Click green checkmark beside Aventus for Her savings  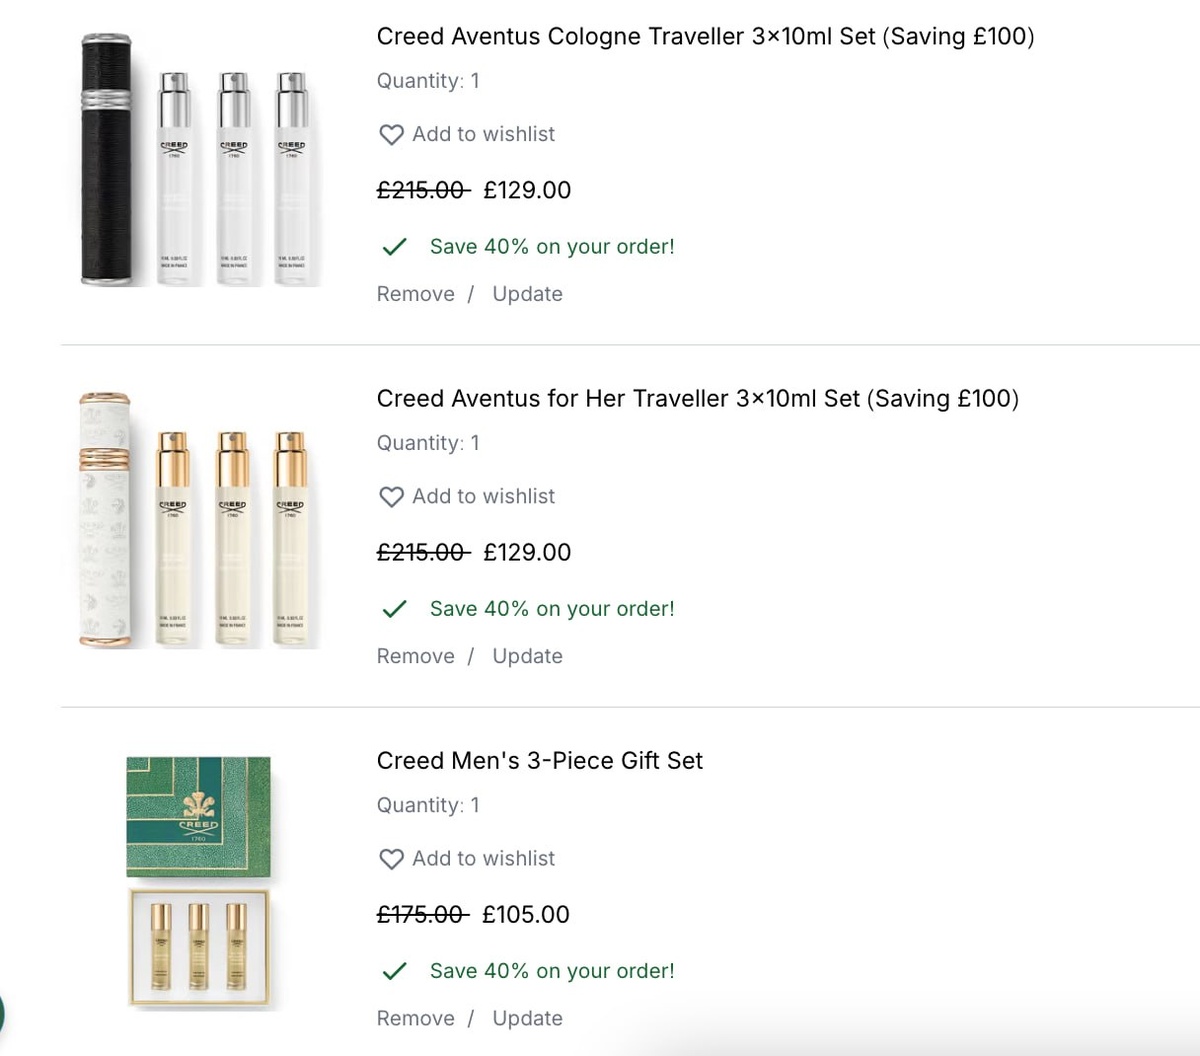tap(395, 609)
